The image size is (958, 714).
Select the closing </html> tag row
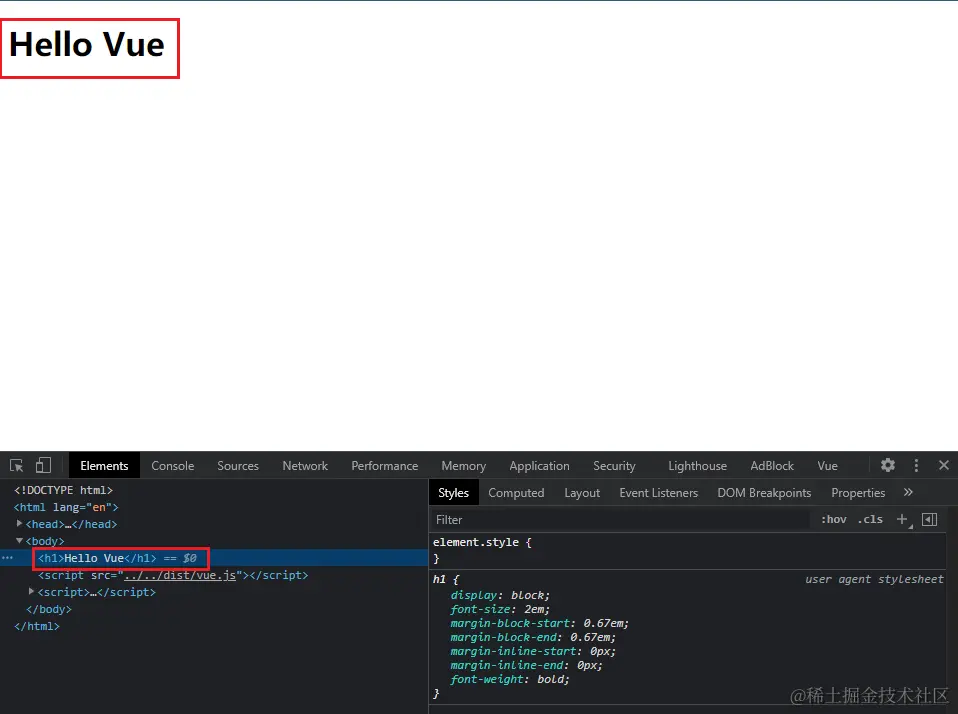(37, 626)
